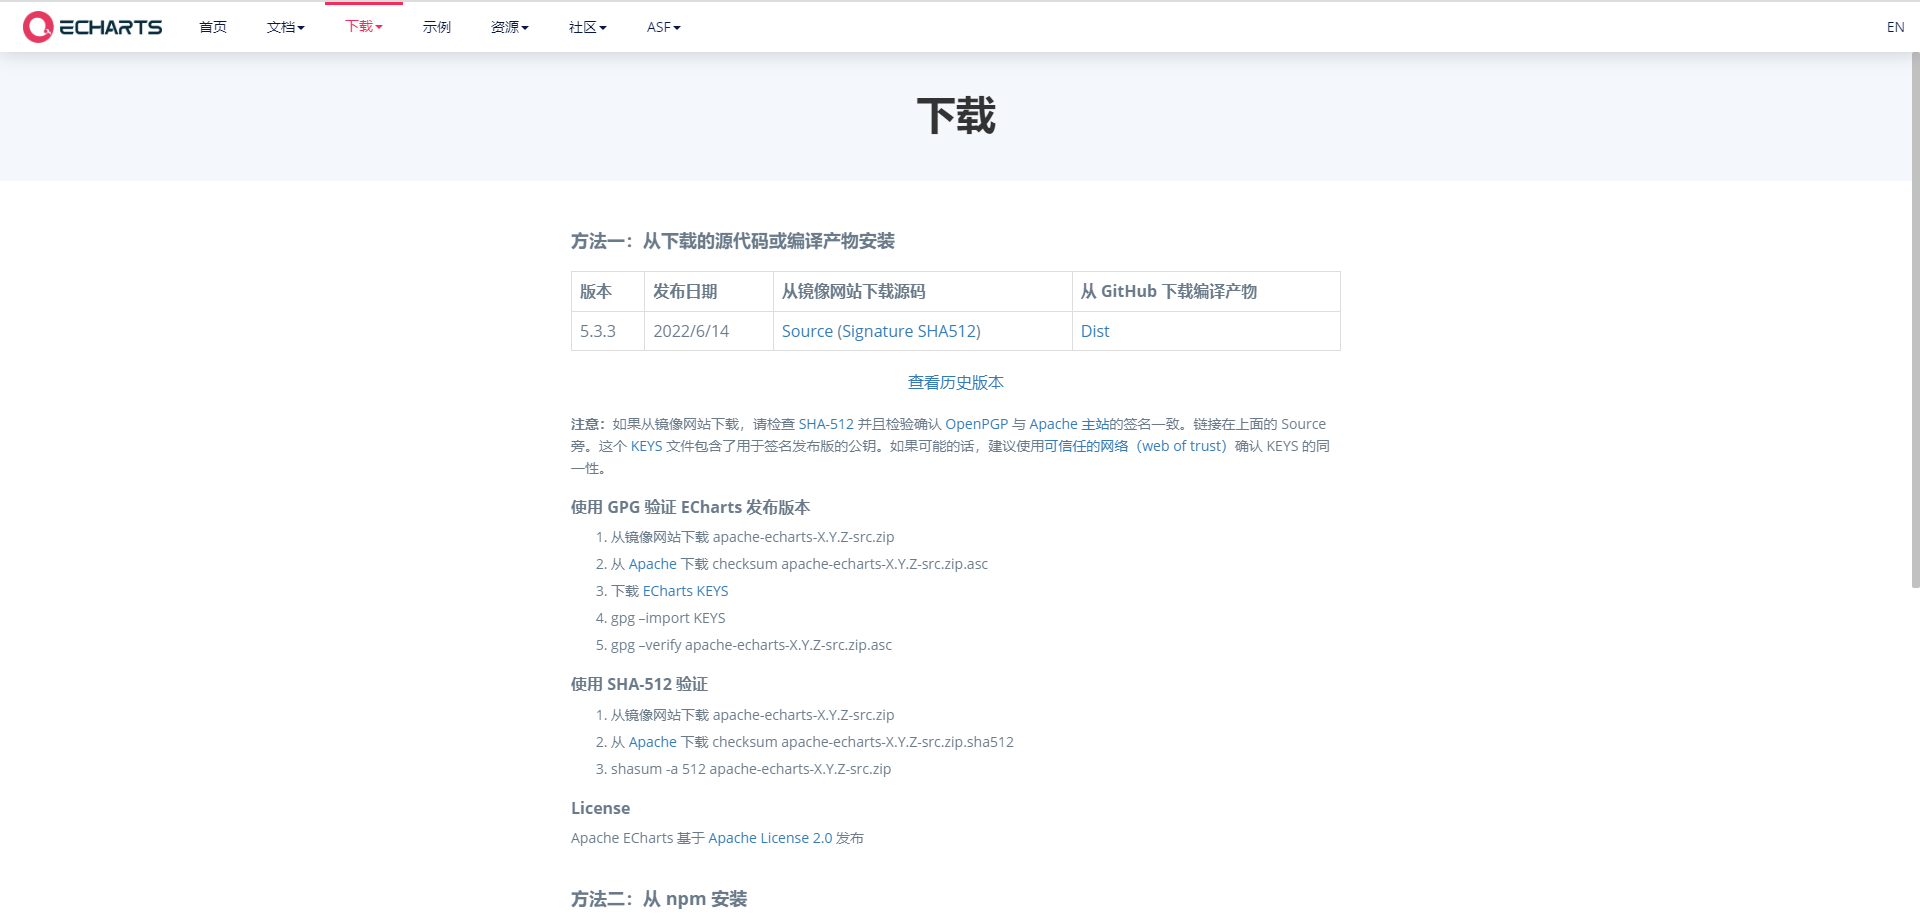Go to the 首页 menu item
Screen dimensions: 1920x916
point(212,27)
